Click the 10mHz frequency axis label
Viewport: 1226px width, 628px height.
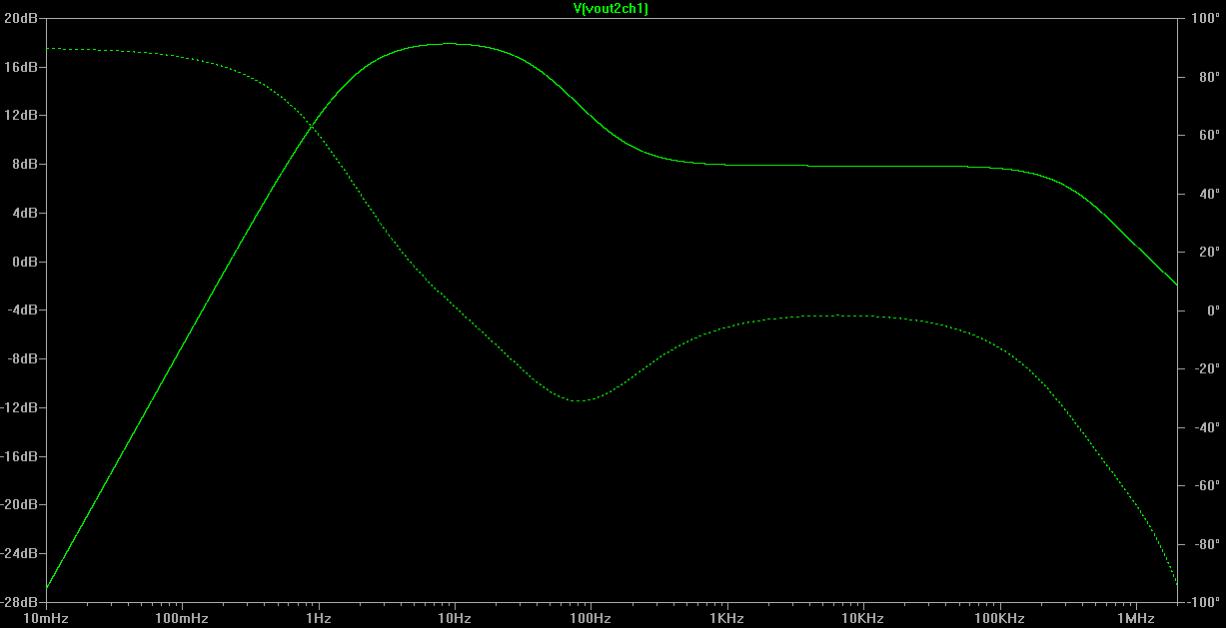click(46, 619)
